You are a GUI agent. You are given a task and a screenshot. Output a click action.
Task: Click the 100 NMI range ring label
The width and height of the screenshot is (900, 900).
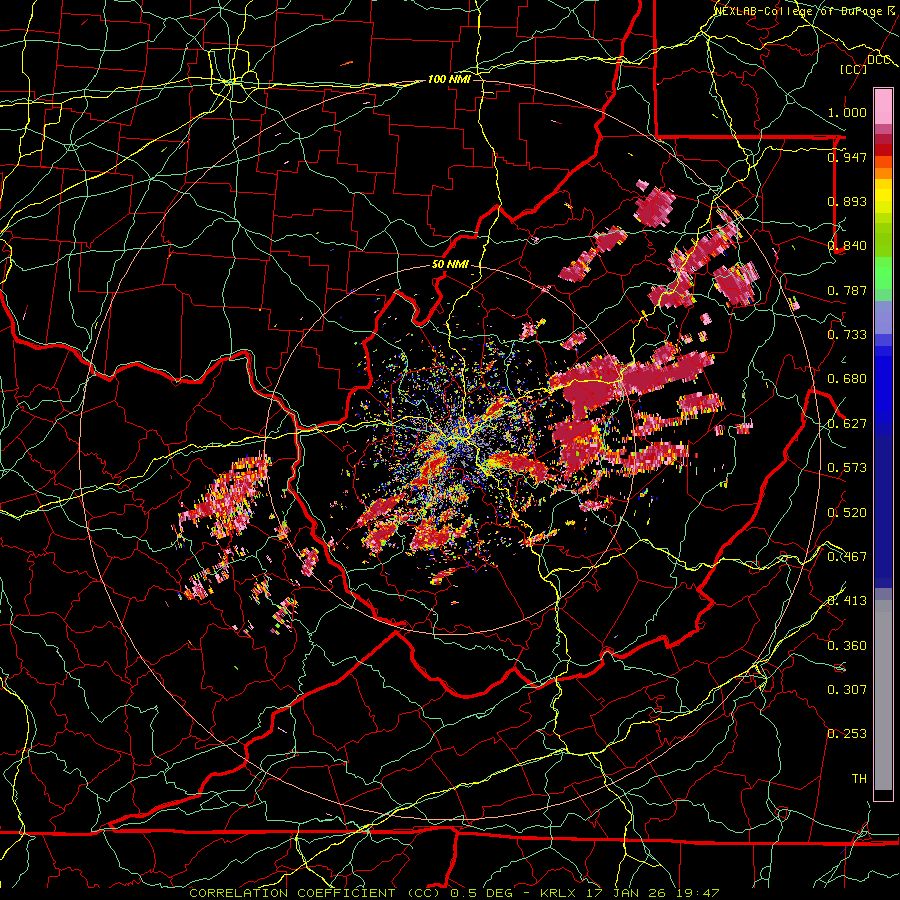(x=449, y=79)
